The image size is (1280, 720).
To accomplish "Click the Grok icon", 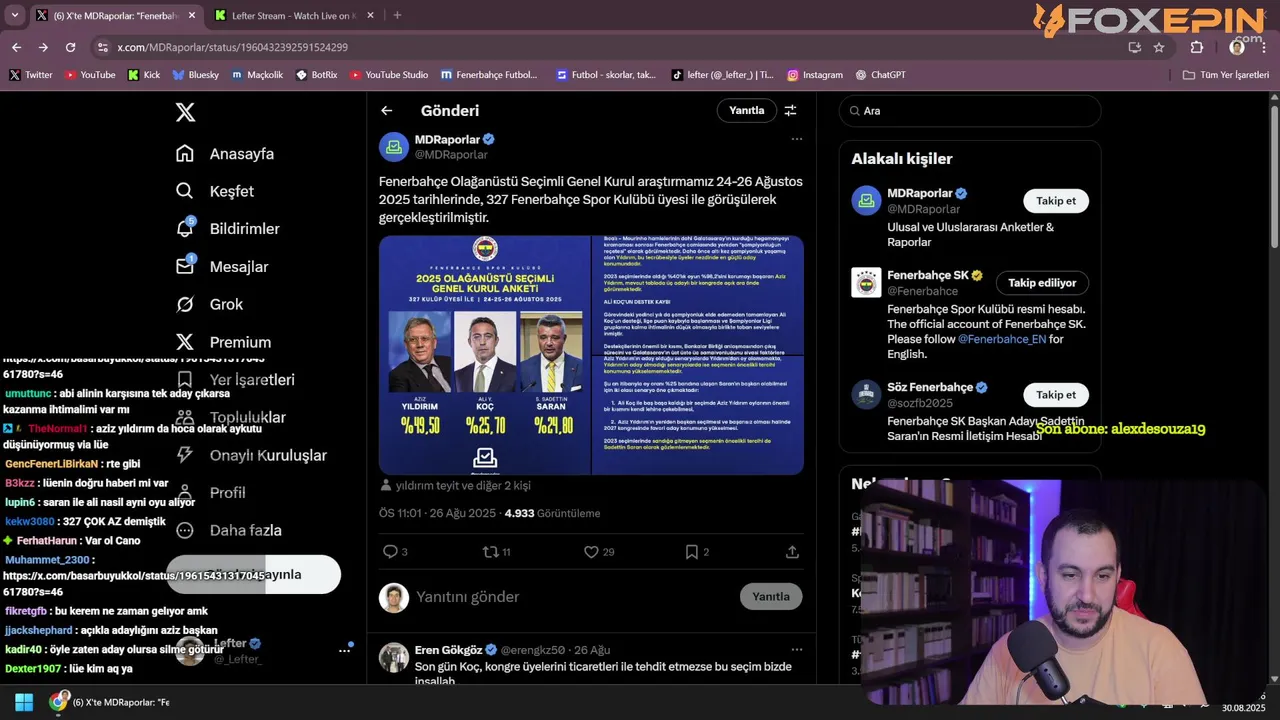I will coord(185,304).
